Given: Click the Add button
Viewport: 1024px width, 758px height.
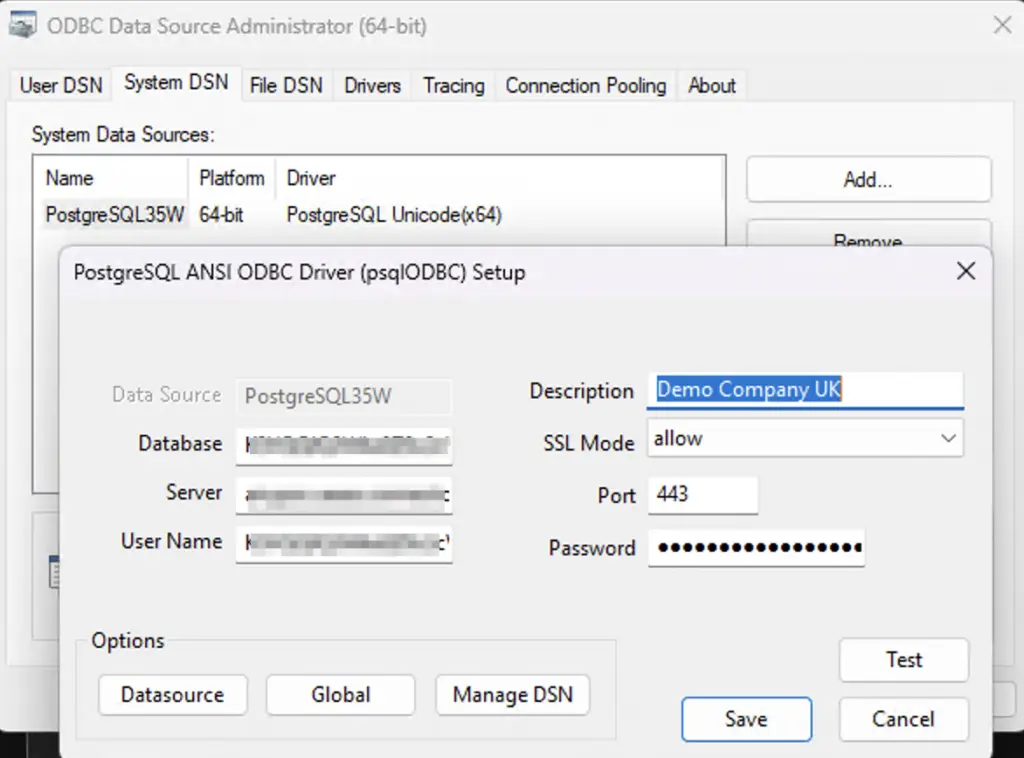Looking at the screenshot, I should 867,179.
